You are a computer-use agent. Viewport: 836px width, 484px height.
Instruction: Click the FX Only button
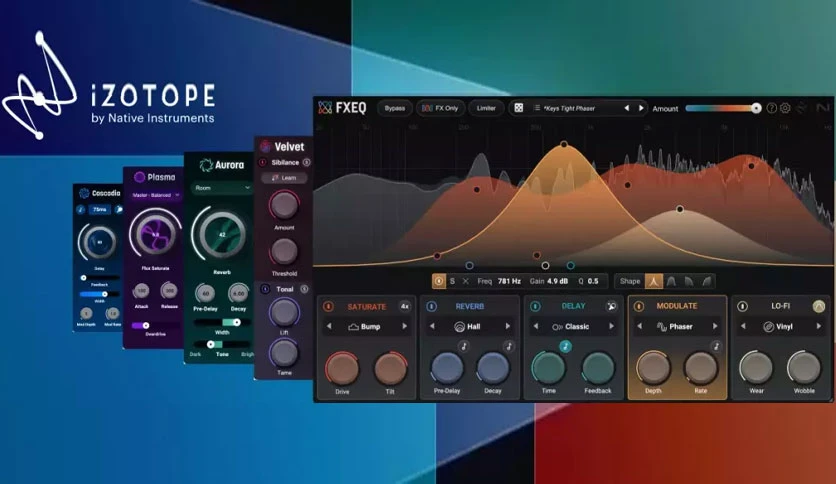click(440, 108)
